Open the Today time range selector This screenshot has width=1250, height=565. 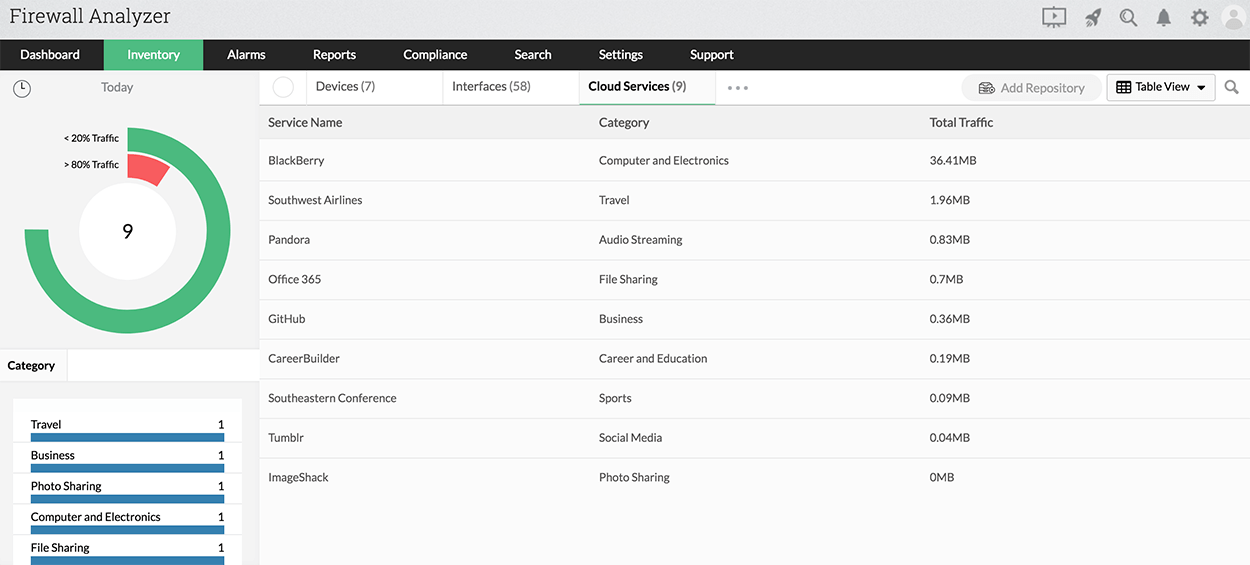117,88
